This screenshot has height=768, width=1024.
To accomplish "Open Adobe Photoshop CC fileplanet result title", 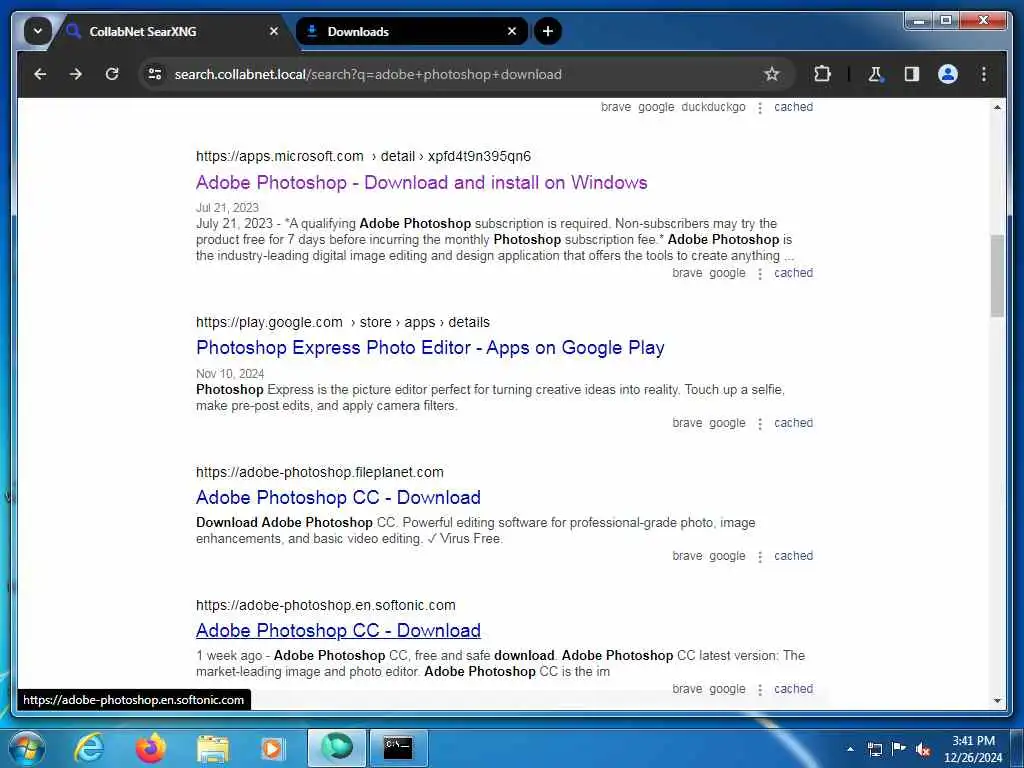I will click(x=338, y=498).
